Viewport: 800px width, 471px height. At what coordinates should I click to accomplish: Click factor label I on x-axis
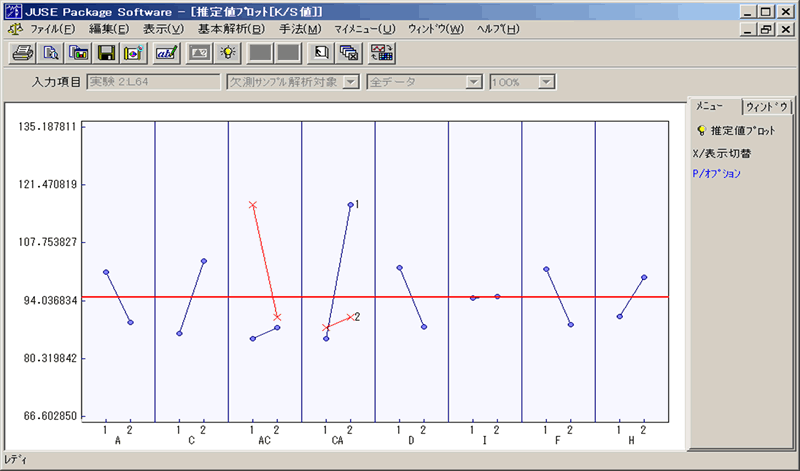click(x=485, y=440)
